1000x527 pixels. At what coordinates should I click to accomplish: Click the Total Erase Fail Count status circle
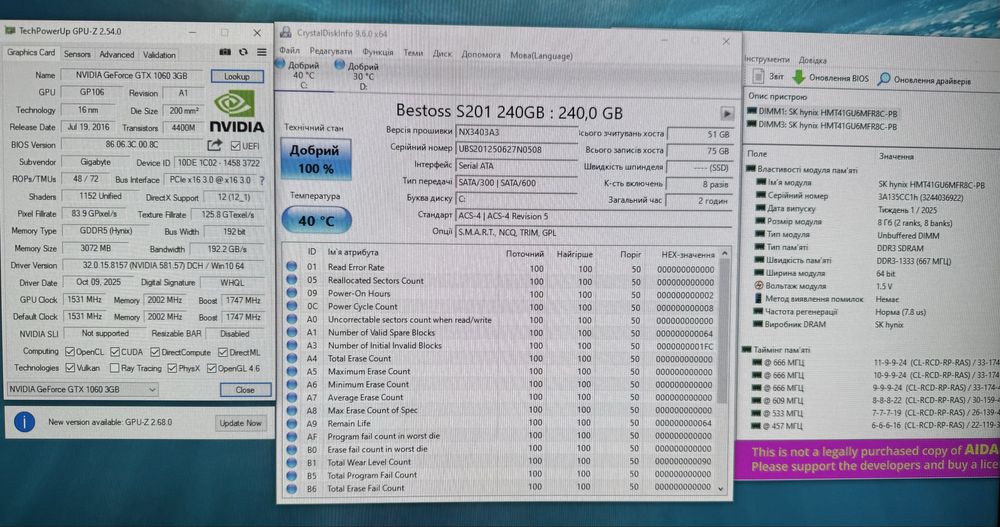[291, 488]
